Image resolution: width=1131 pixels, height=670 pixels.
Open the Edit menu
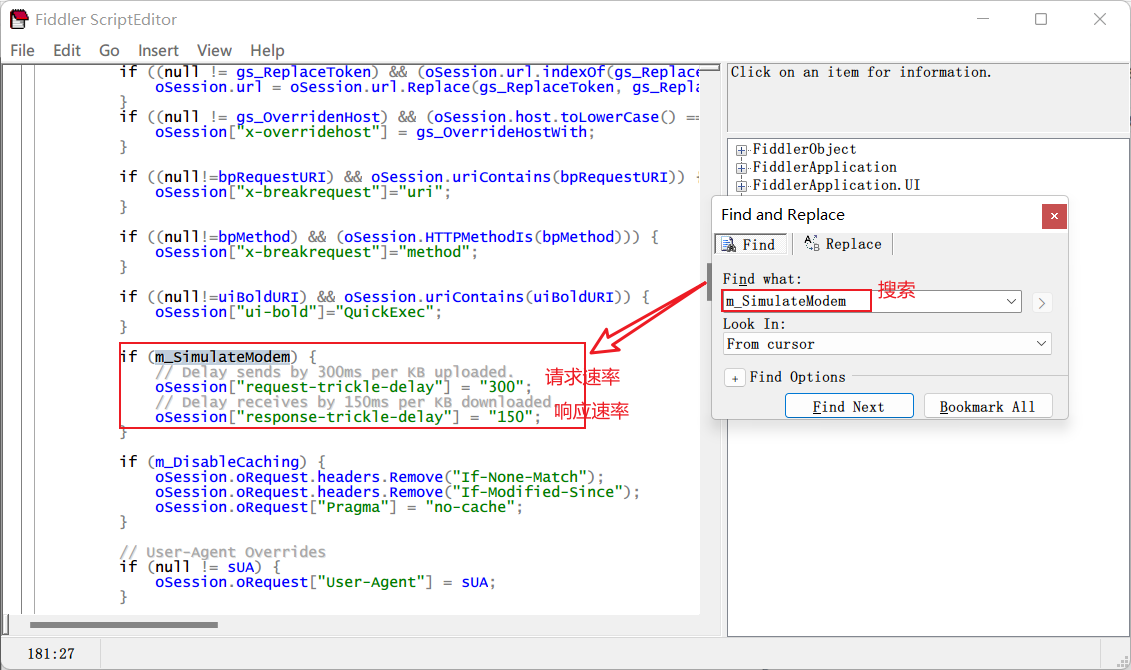coord(67,50)
